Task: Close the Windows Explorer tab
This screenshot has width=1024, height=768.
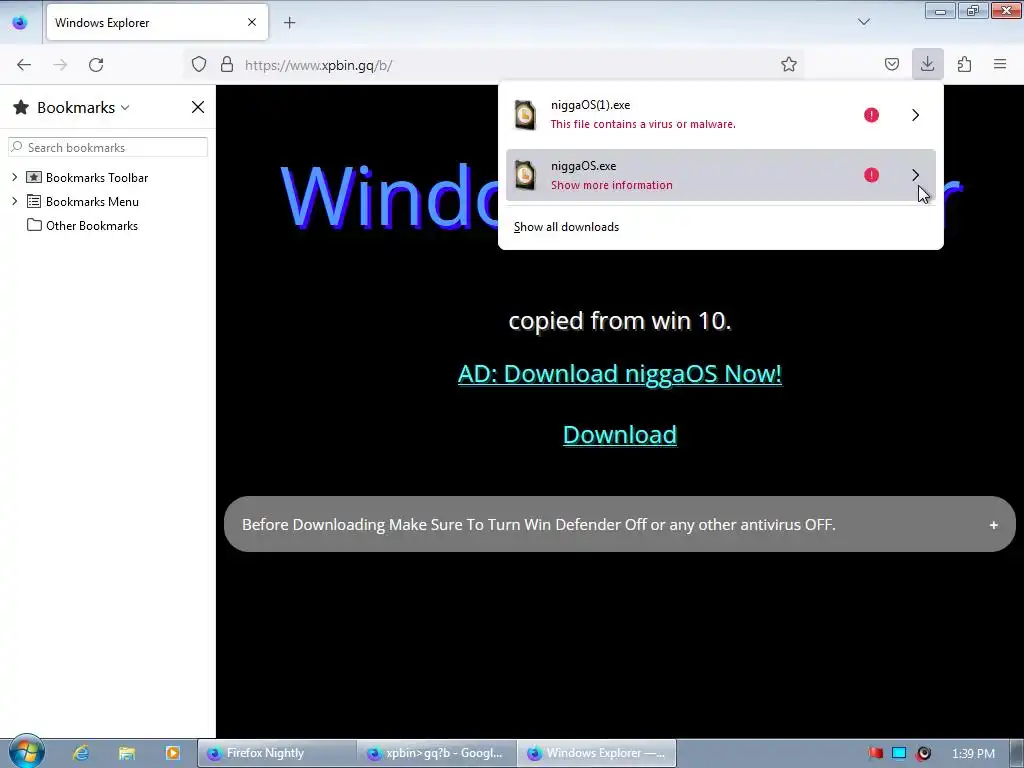Action: tap(252, 22)
